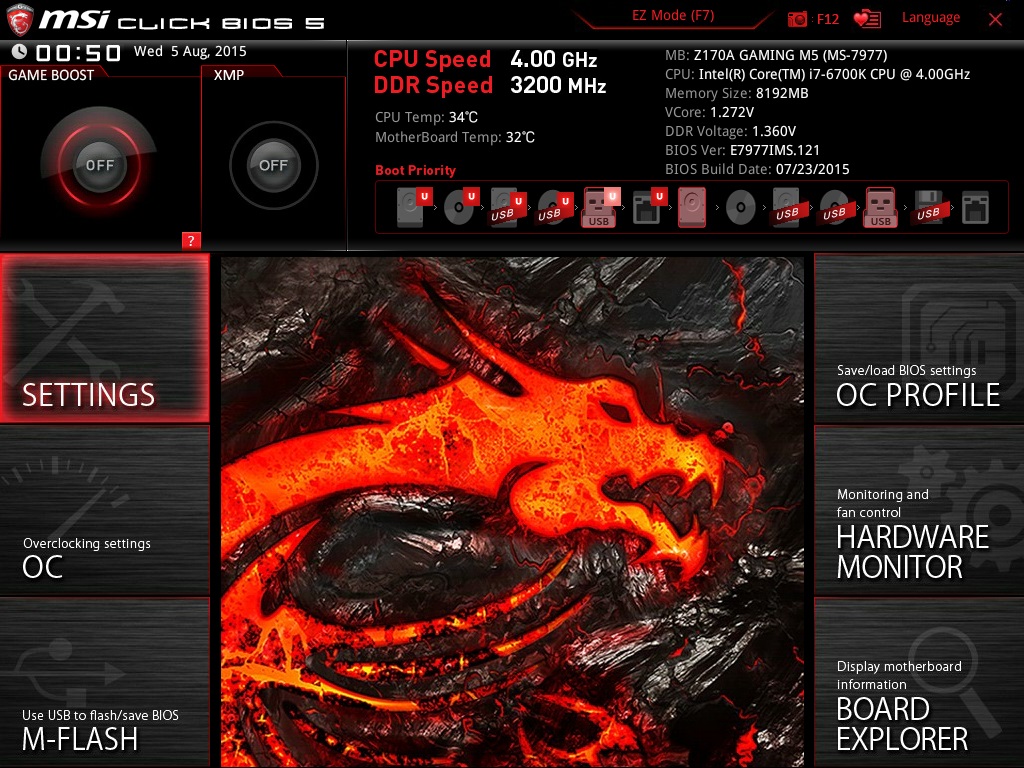Click the last network boot icon without UEFI badge
The height and width of the screenshot is (768, 1024).
tap(975, 208)
